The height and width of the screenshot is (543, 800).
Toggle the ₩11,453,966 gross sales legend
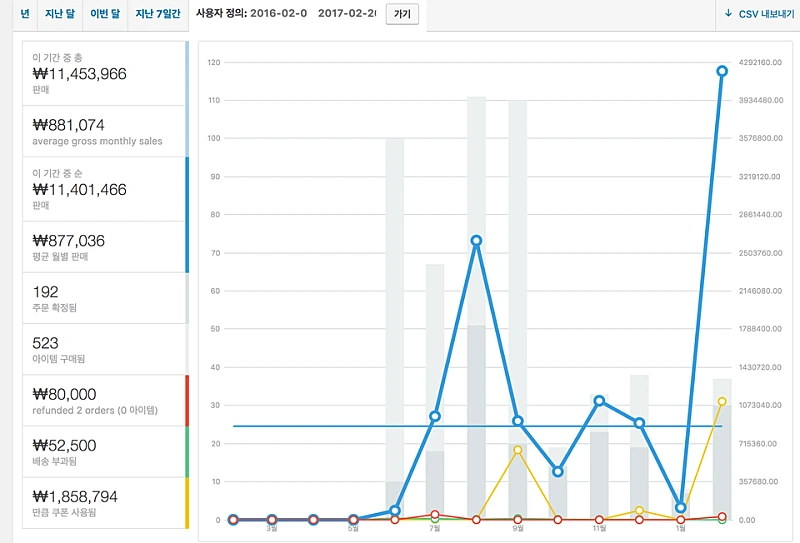click(x=105, y=73)
